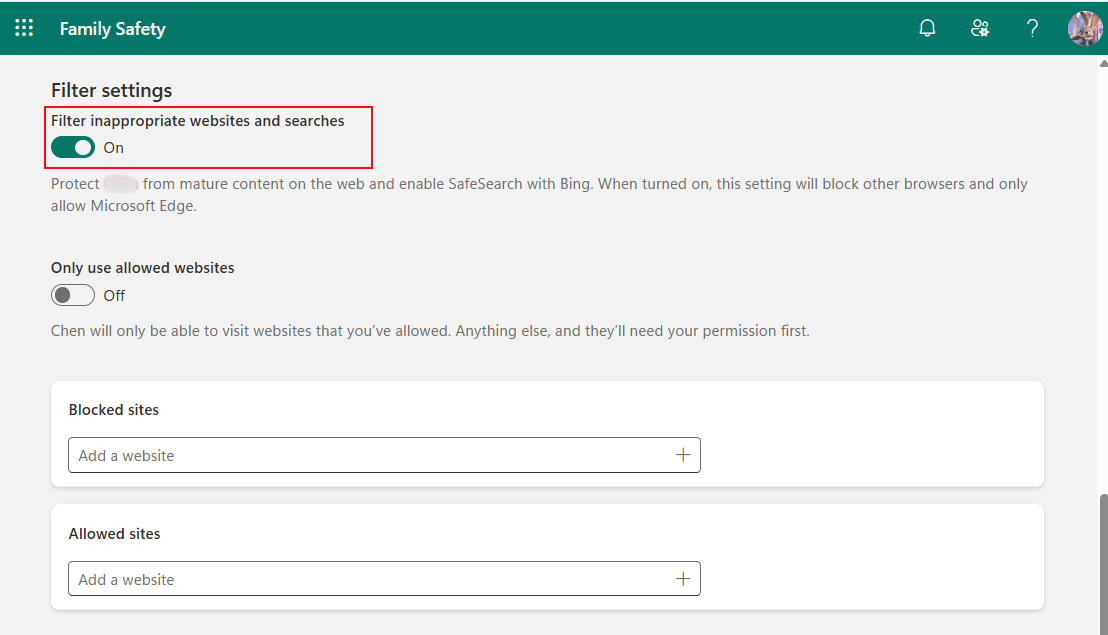Add an allowed site with the plus icon
Screen dimensions: 1108x635
click(683, 578)
